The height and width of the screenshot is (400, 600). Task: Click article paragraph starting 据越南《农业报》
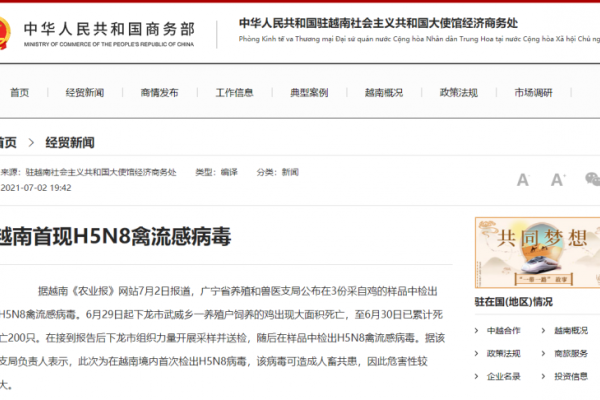pos(222,338)
